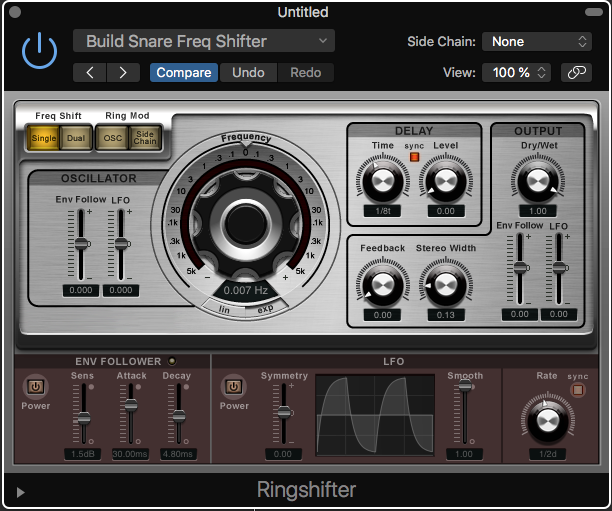Click the Output Env Follow slider handle
This screenshot has width=612, height=511.
(520, 268)
